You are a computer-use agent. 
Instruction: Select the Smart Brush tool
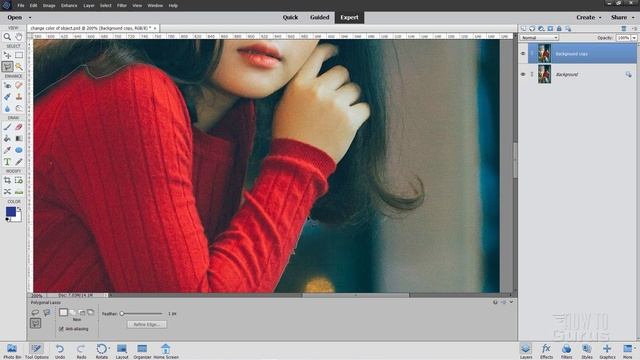click(x=7, y=97)
